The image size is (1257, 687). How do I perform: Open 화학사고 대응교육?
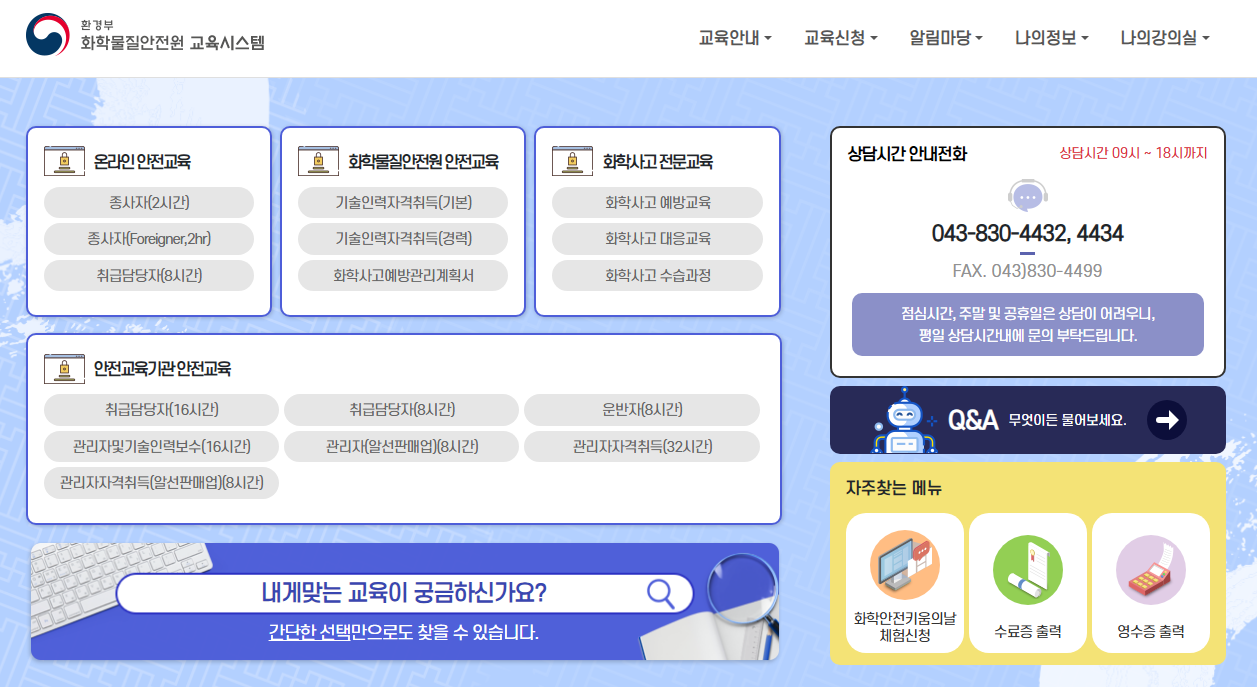click(x=657, y=239)
